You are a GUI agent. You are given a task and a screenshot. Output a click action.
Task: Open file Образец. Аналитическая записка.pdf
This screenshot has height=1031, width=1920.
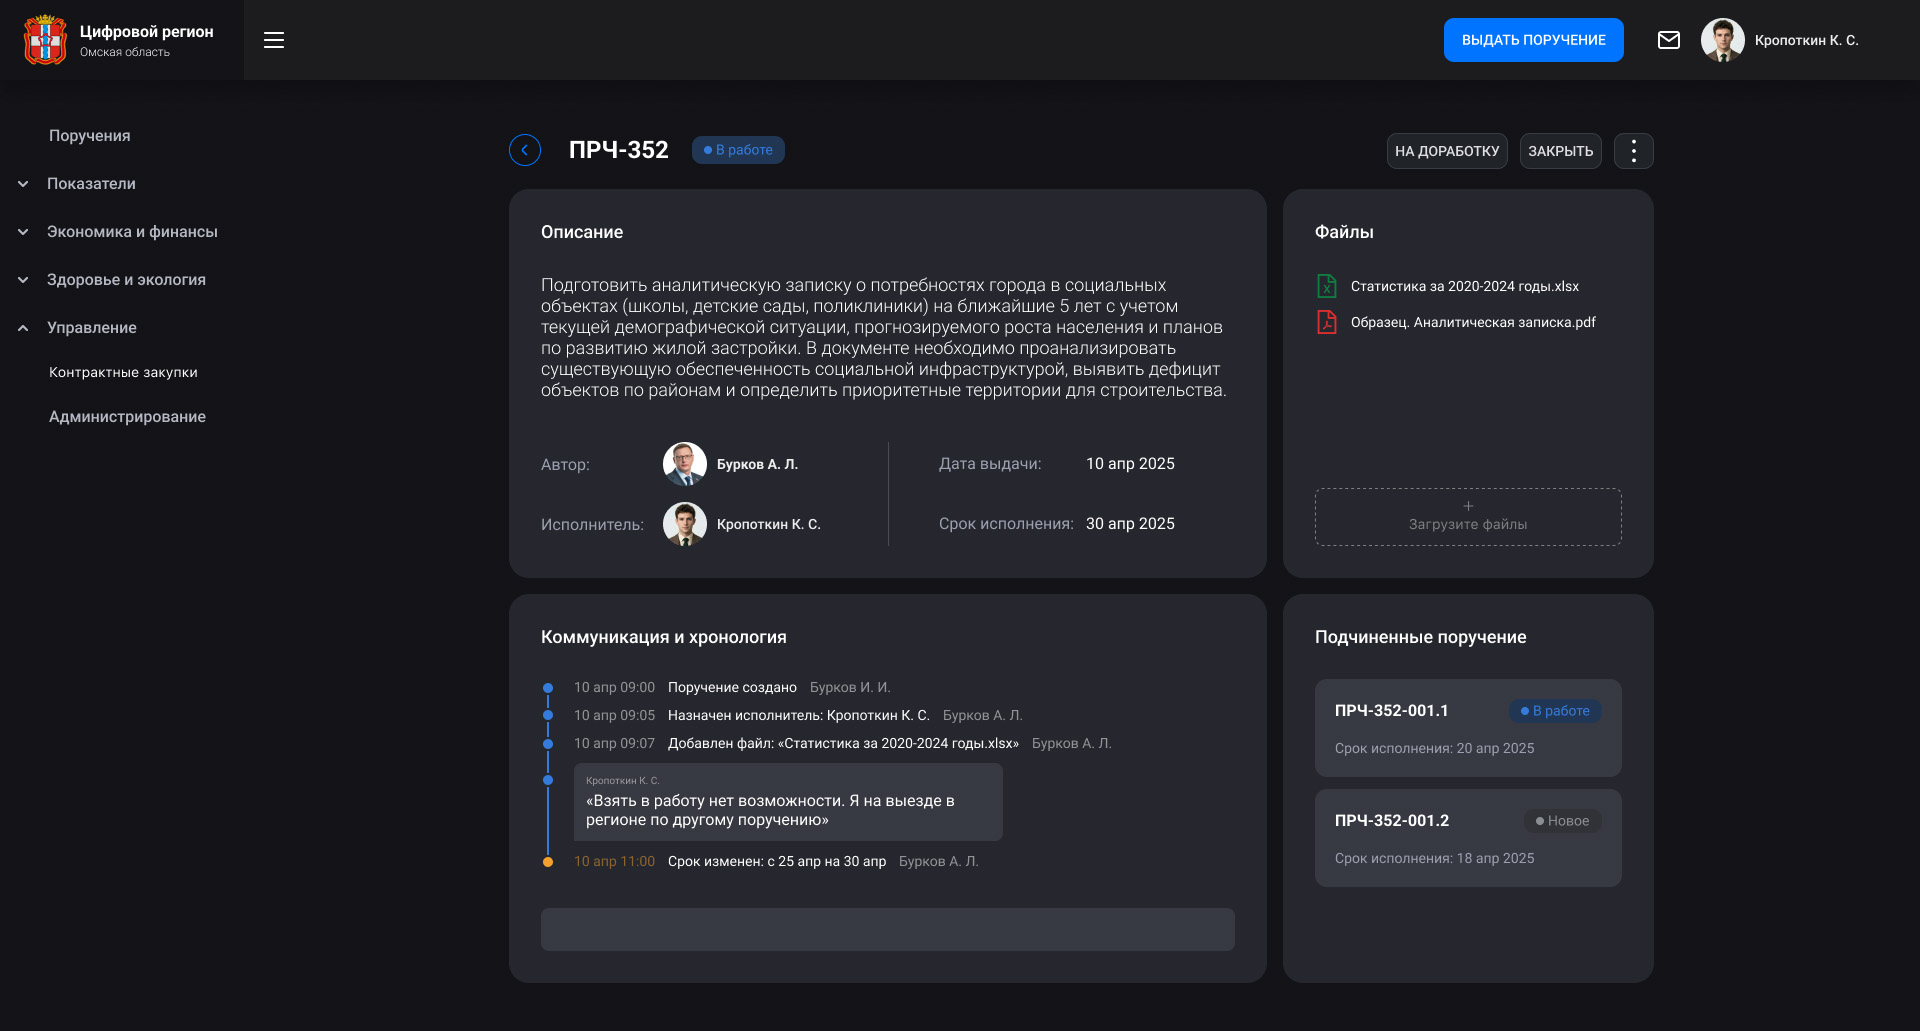click(1473, 322)
